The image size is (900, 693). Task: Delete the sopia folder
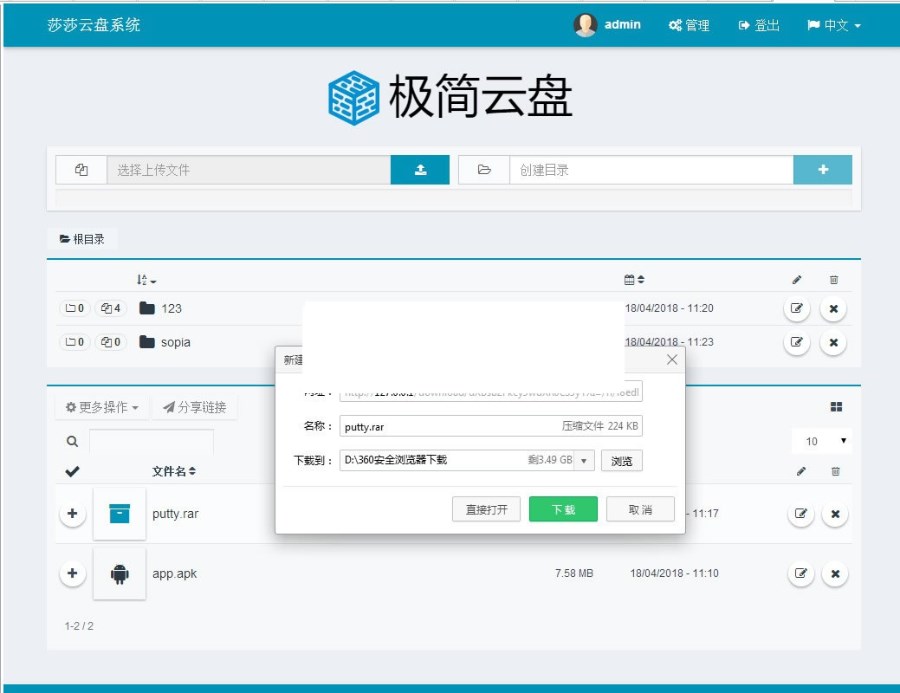pyautogui.click(x=833, y=342)
